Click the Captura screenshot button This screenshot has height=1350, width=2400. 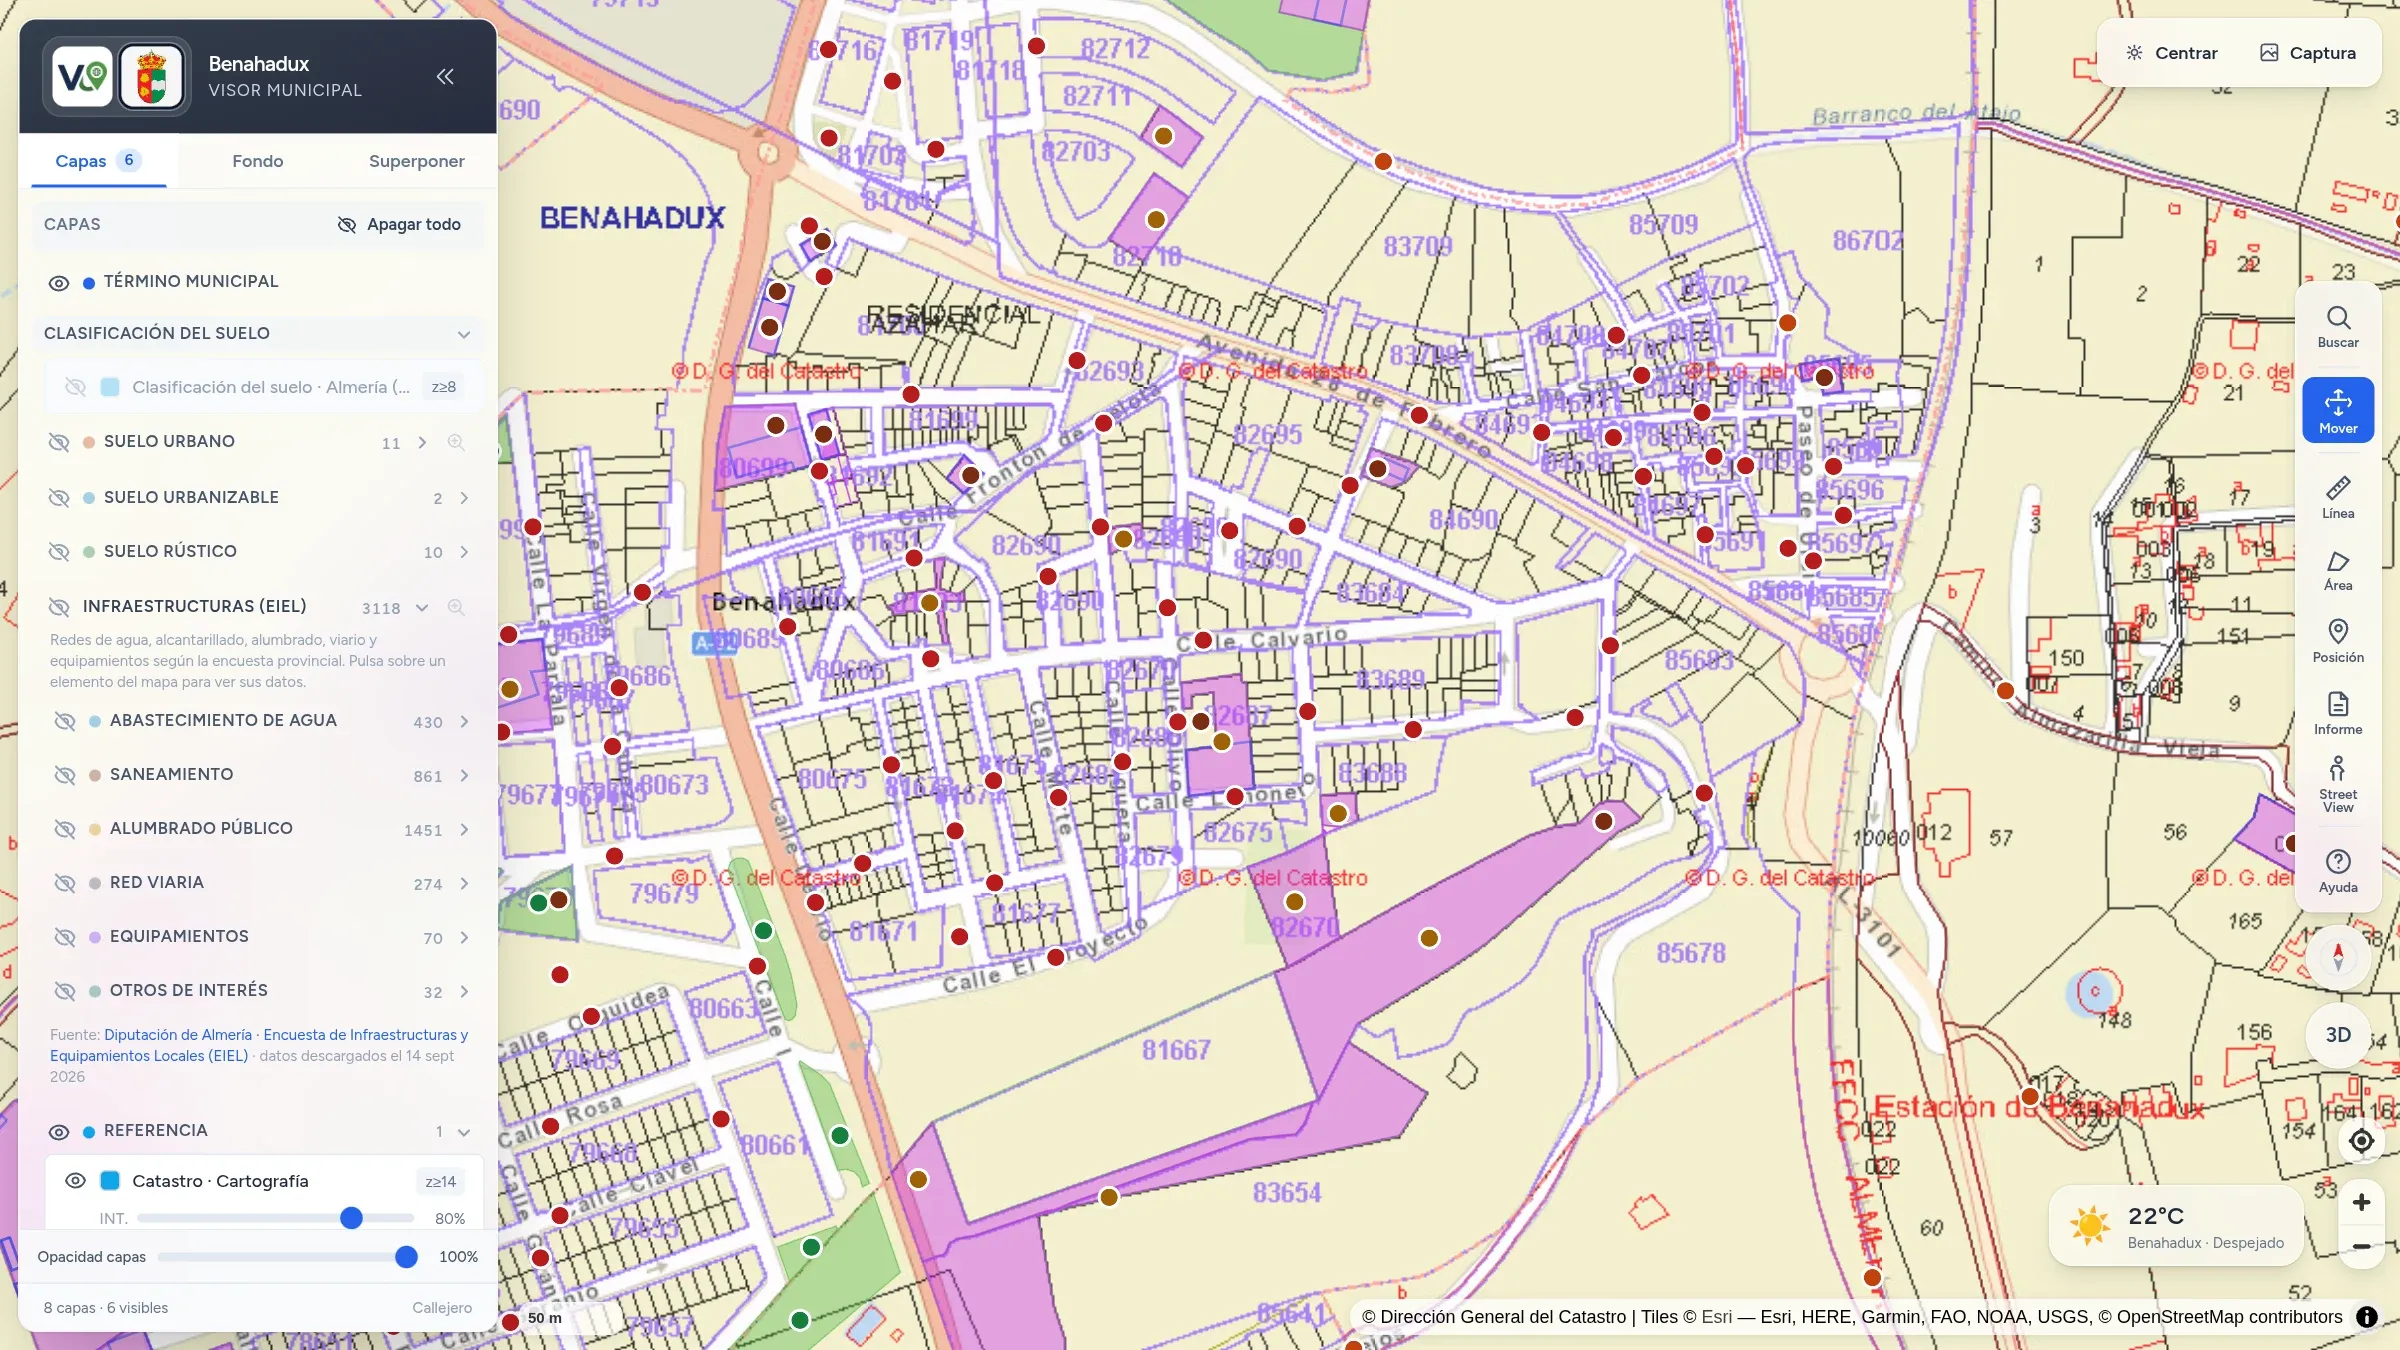2308,53
